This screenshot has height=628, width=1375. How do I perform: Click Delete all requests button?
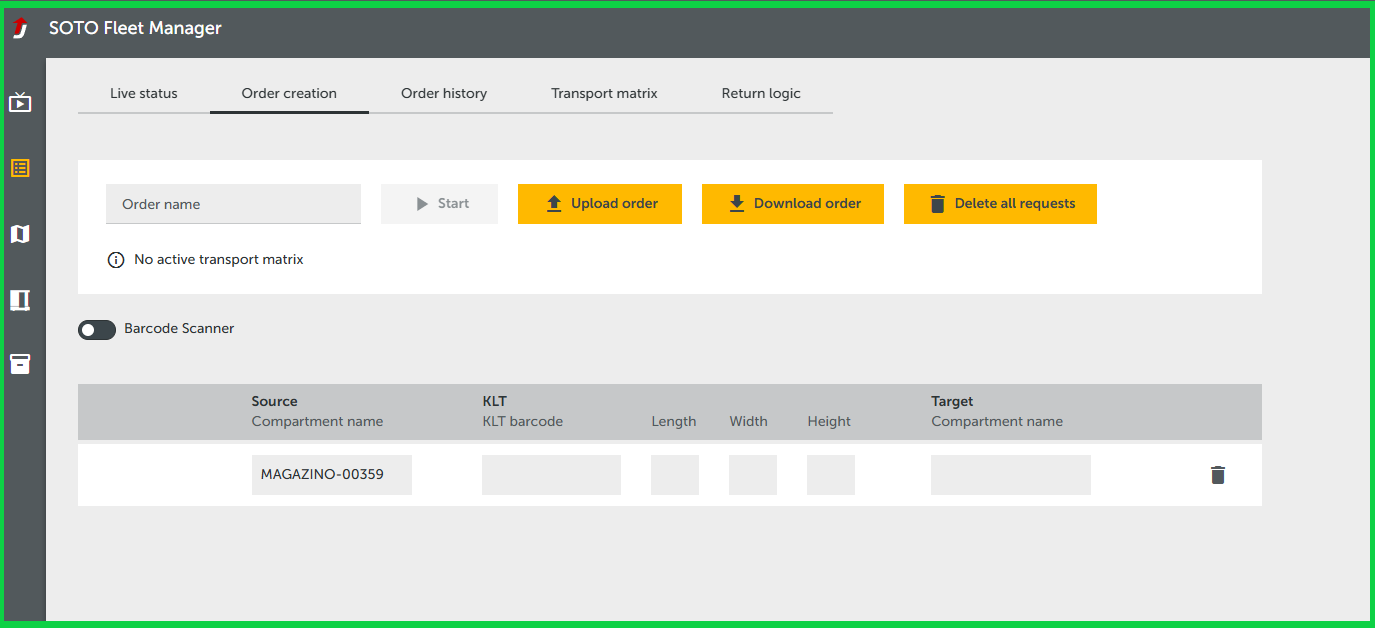[1000, 204]
